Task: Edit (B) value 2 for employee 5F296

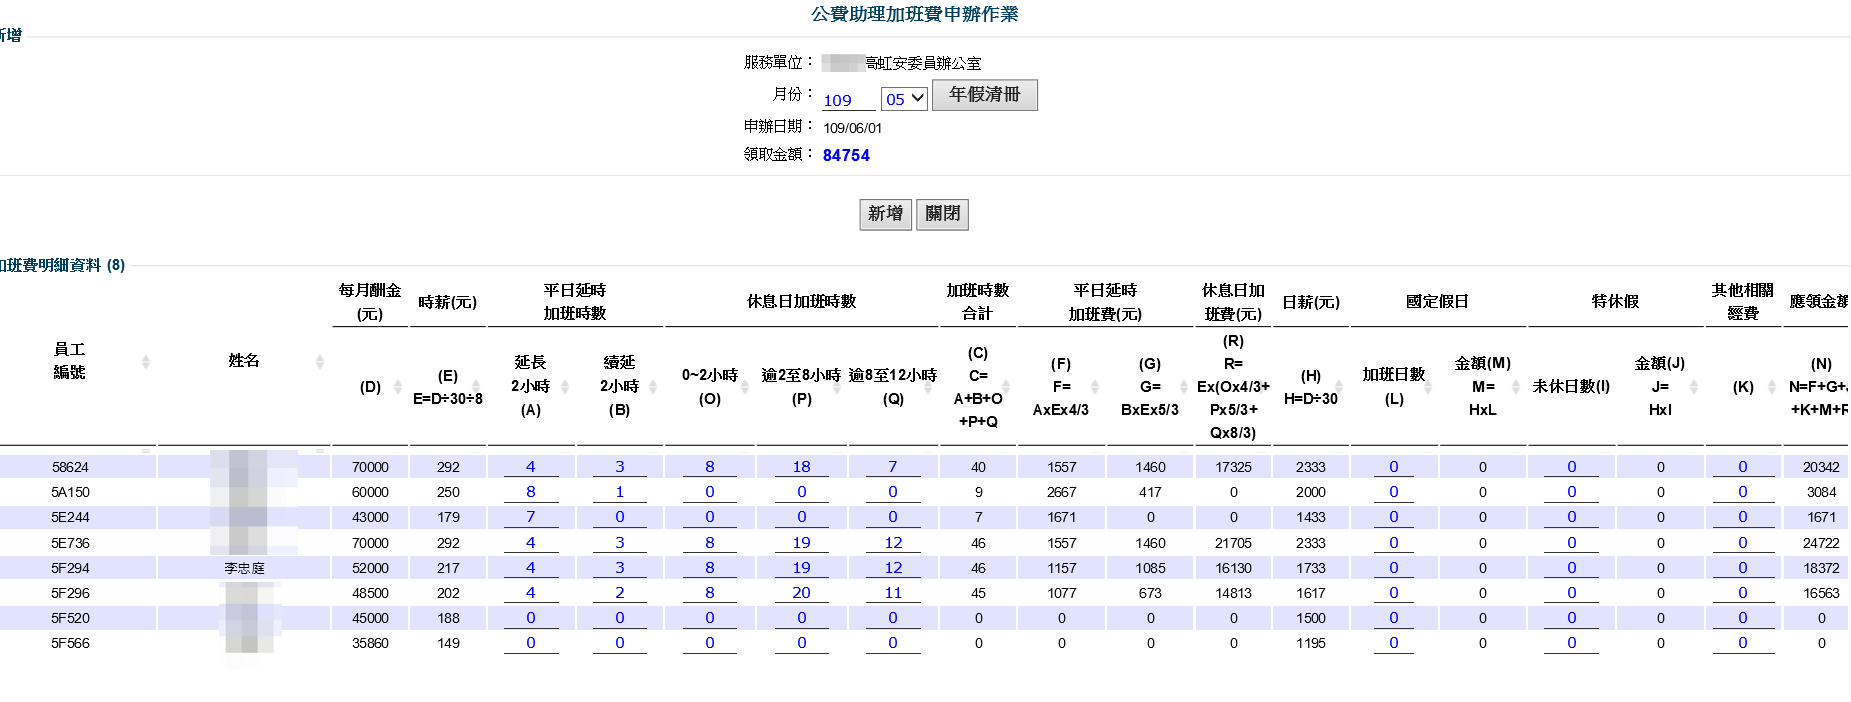Action: pos(620,593)
